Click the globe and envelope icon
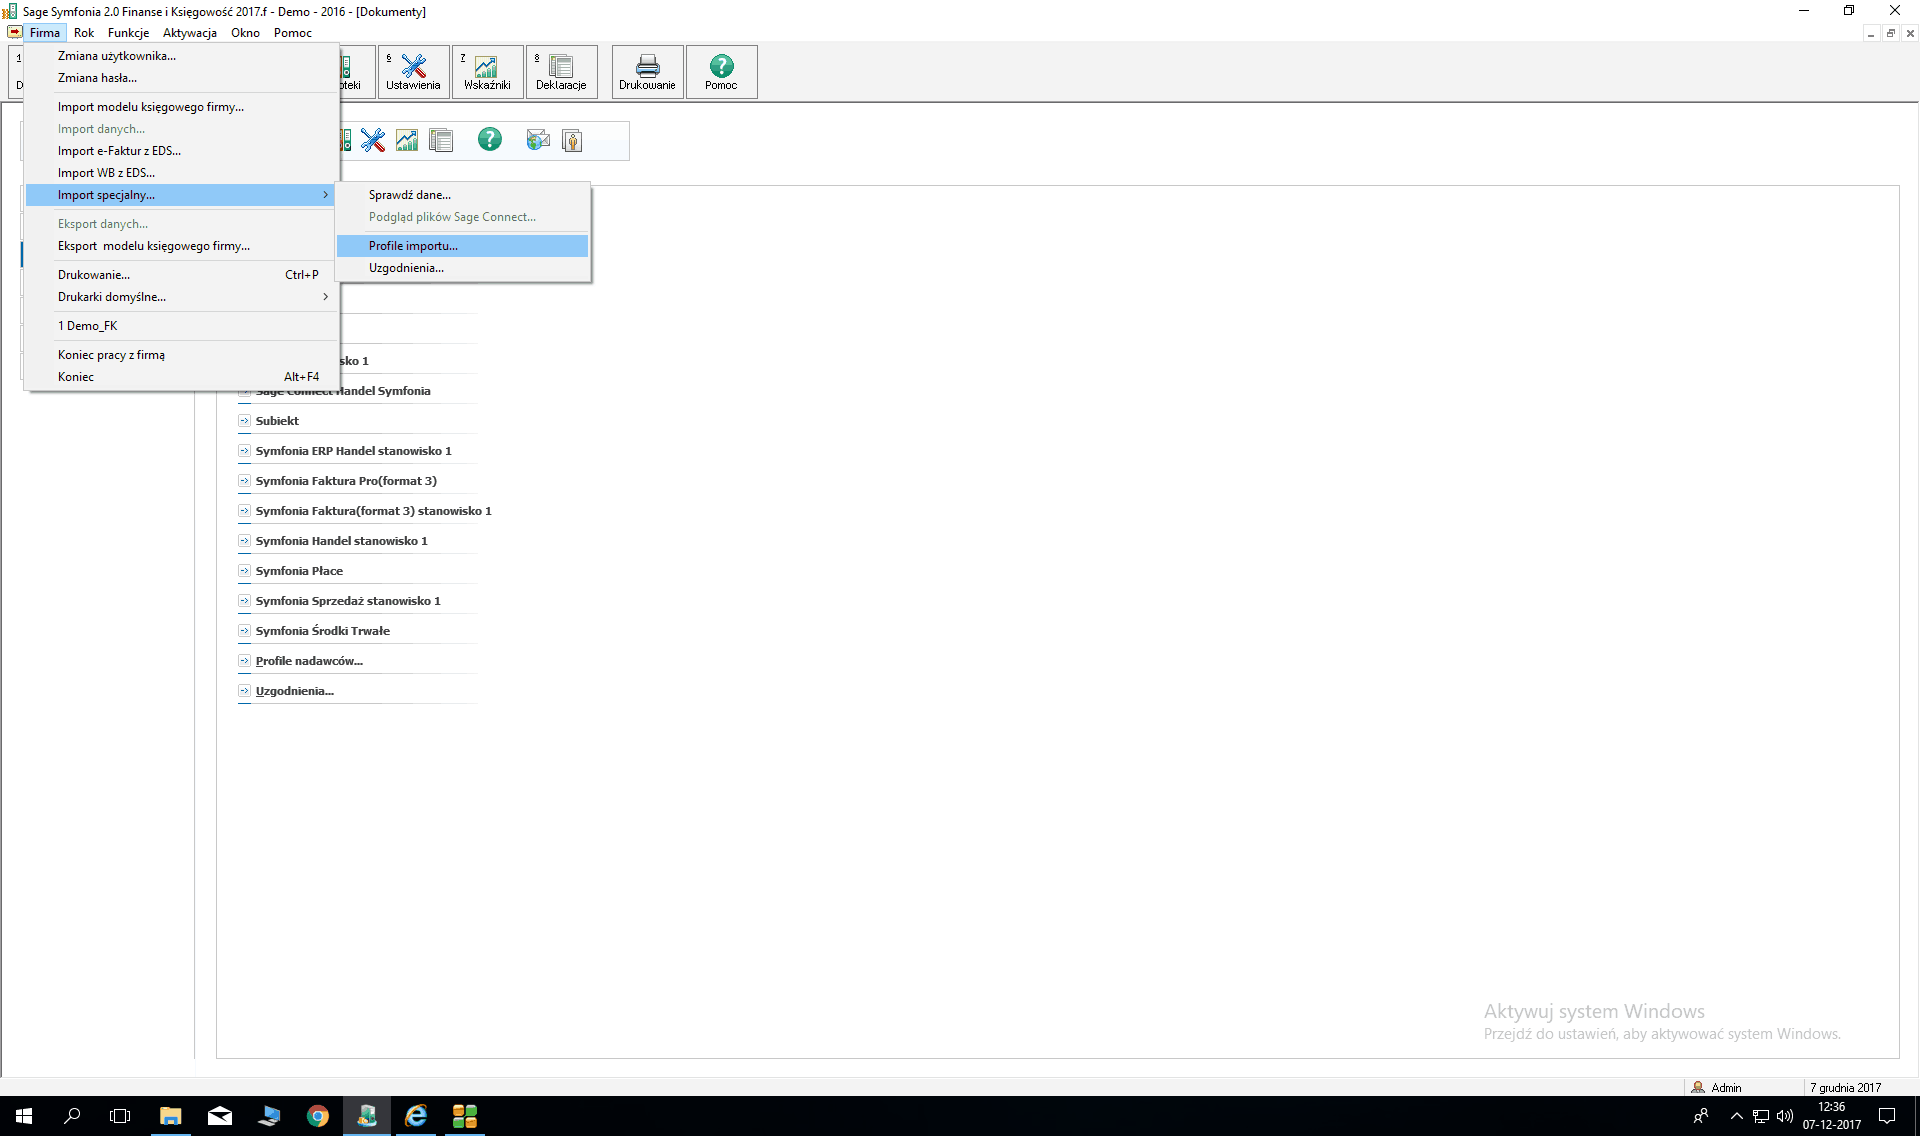The image size is (1920, 1136). [x=538, y=140]
